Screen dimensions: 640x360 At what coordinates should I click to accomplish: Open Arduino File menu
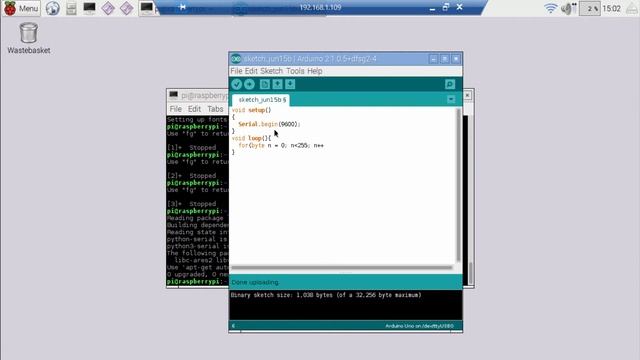point(236,71)
